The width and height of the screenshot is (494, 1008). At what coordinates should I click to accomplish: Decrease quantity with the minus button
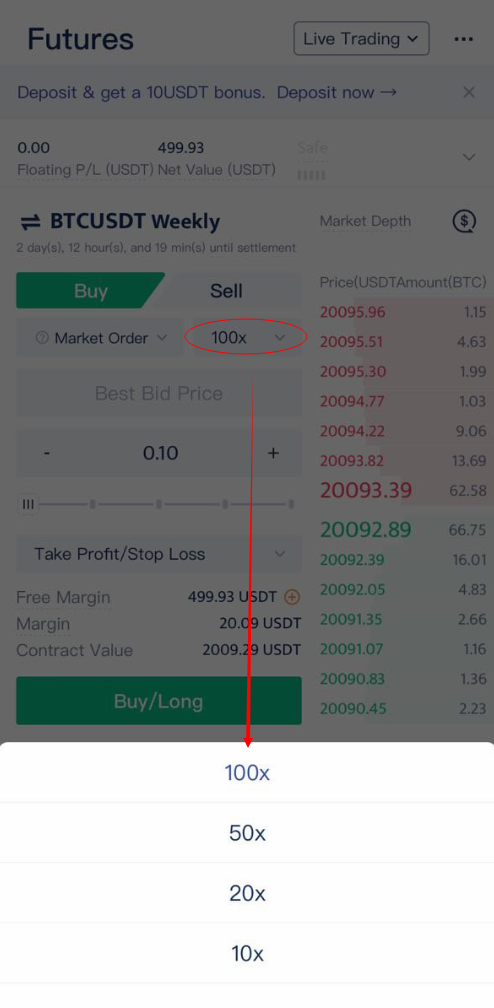coord(46,453)
